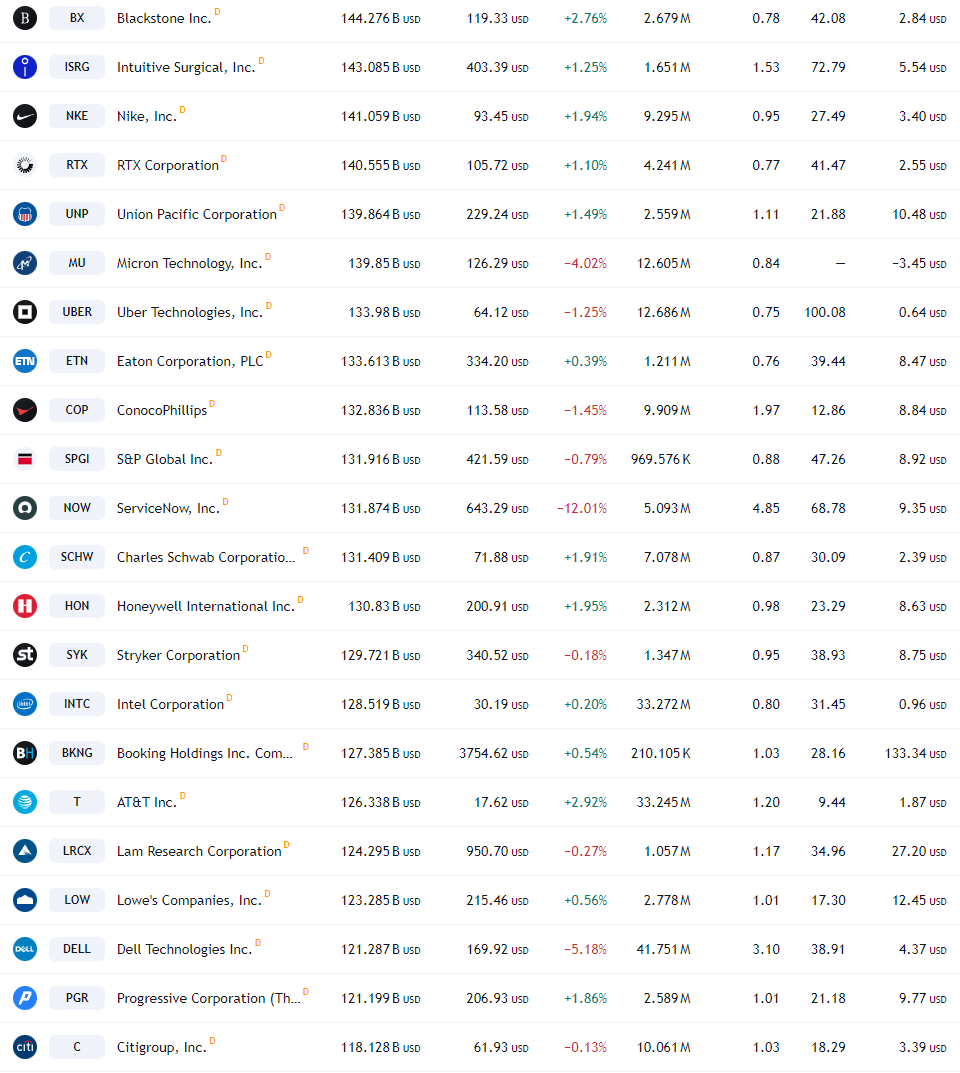Select Booking Holdings price 3754.62 USD
This screenshot has width=960, height=1073.
[493, 753]
